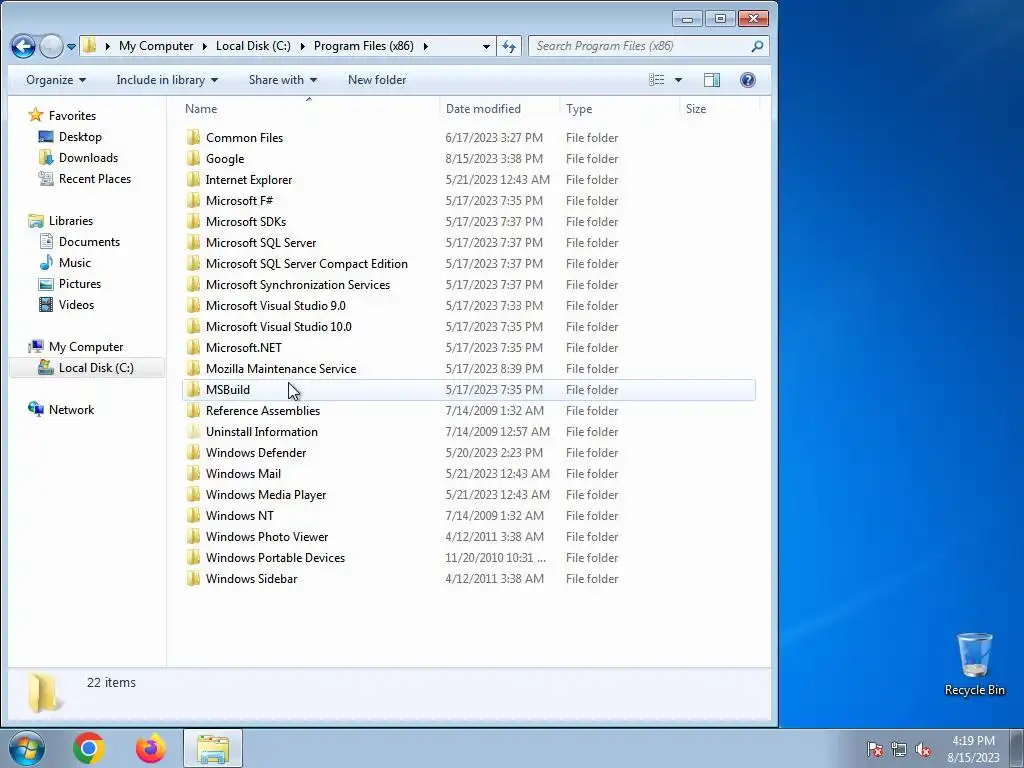The height and width of the screenshot is (768, 1024).
Task: Expand arrow after Program Files (x86) breadcrumb
Action: [426, 46]
